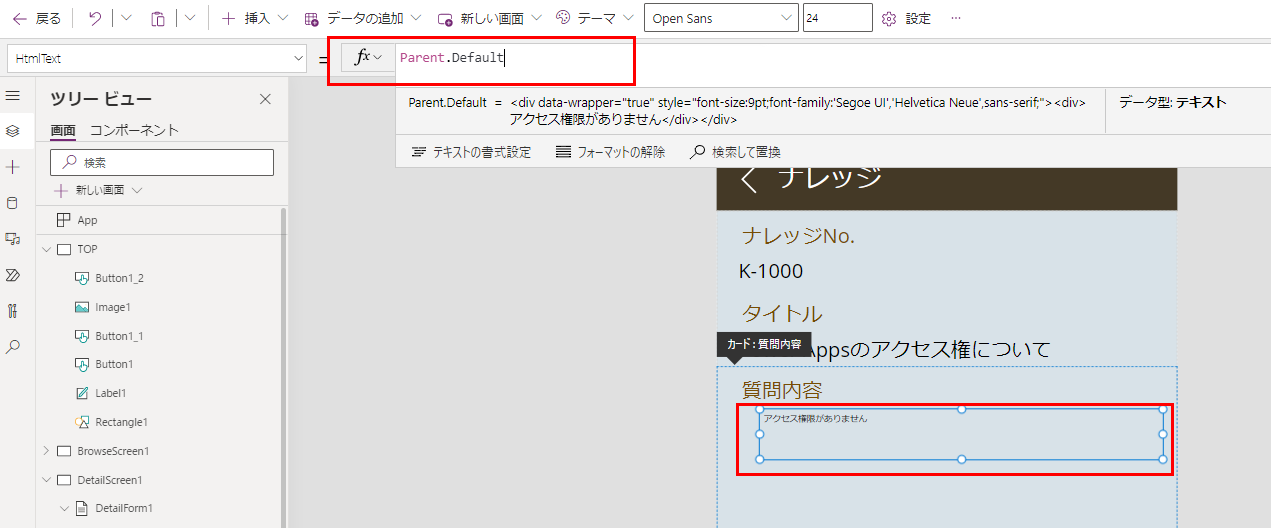Open the tree view layers icon
The image size is (1271, 528).
13,131
